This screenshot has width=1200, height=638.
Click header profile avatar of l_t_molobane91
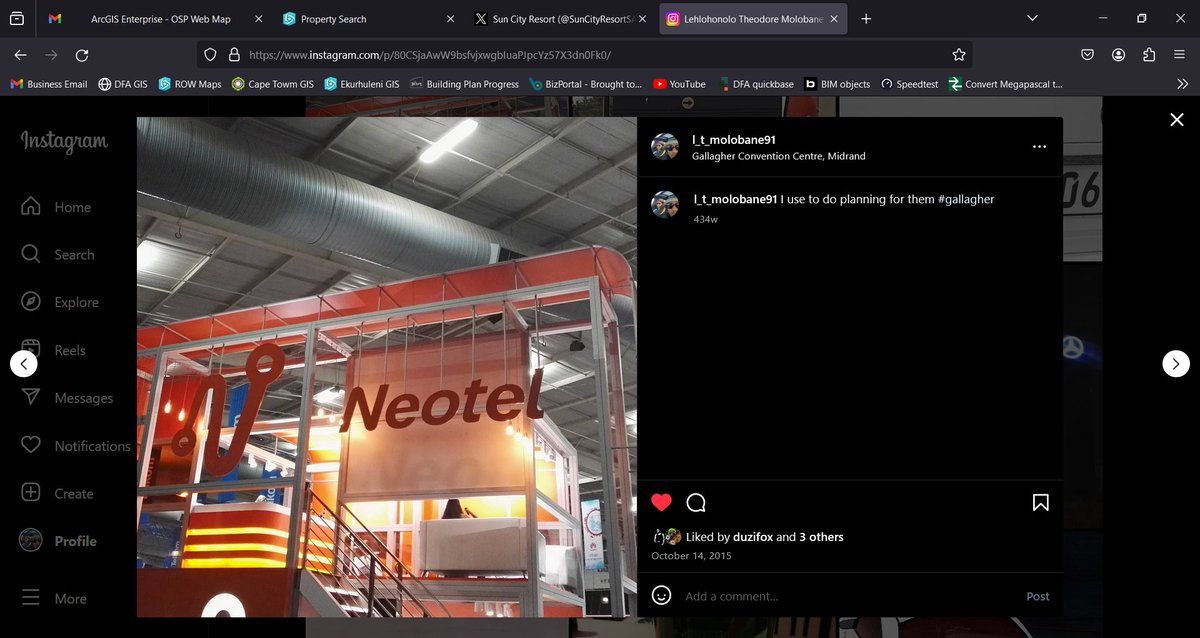pos(665,147)
